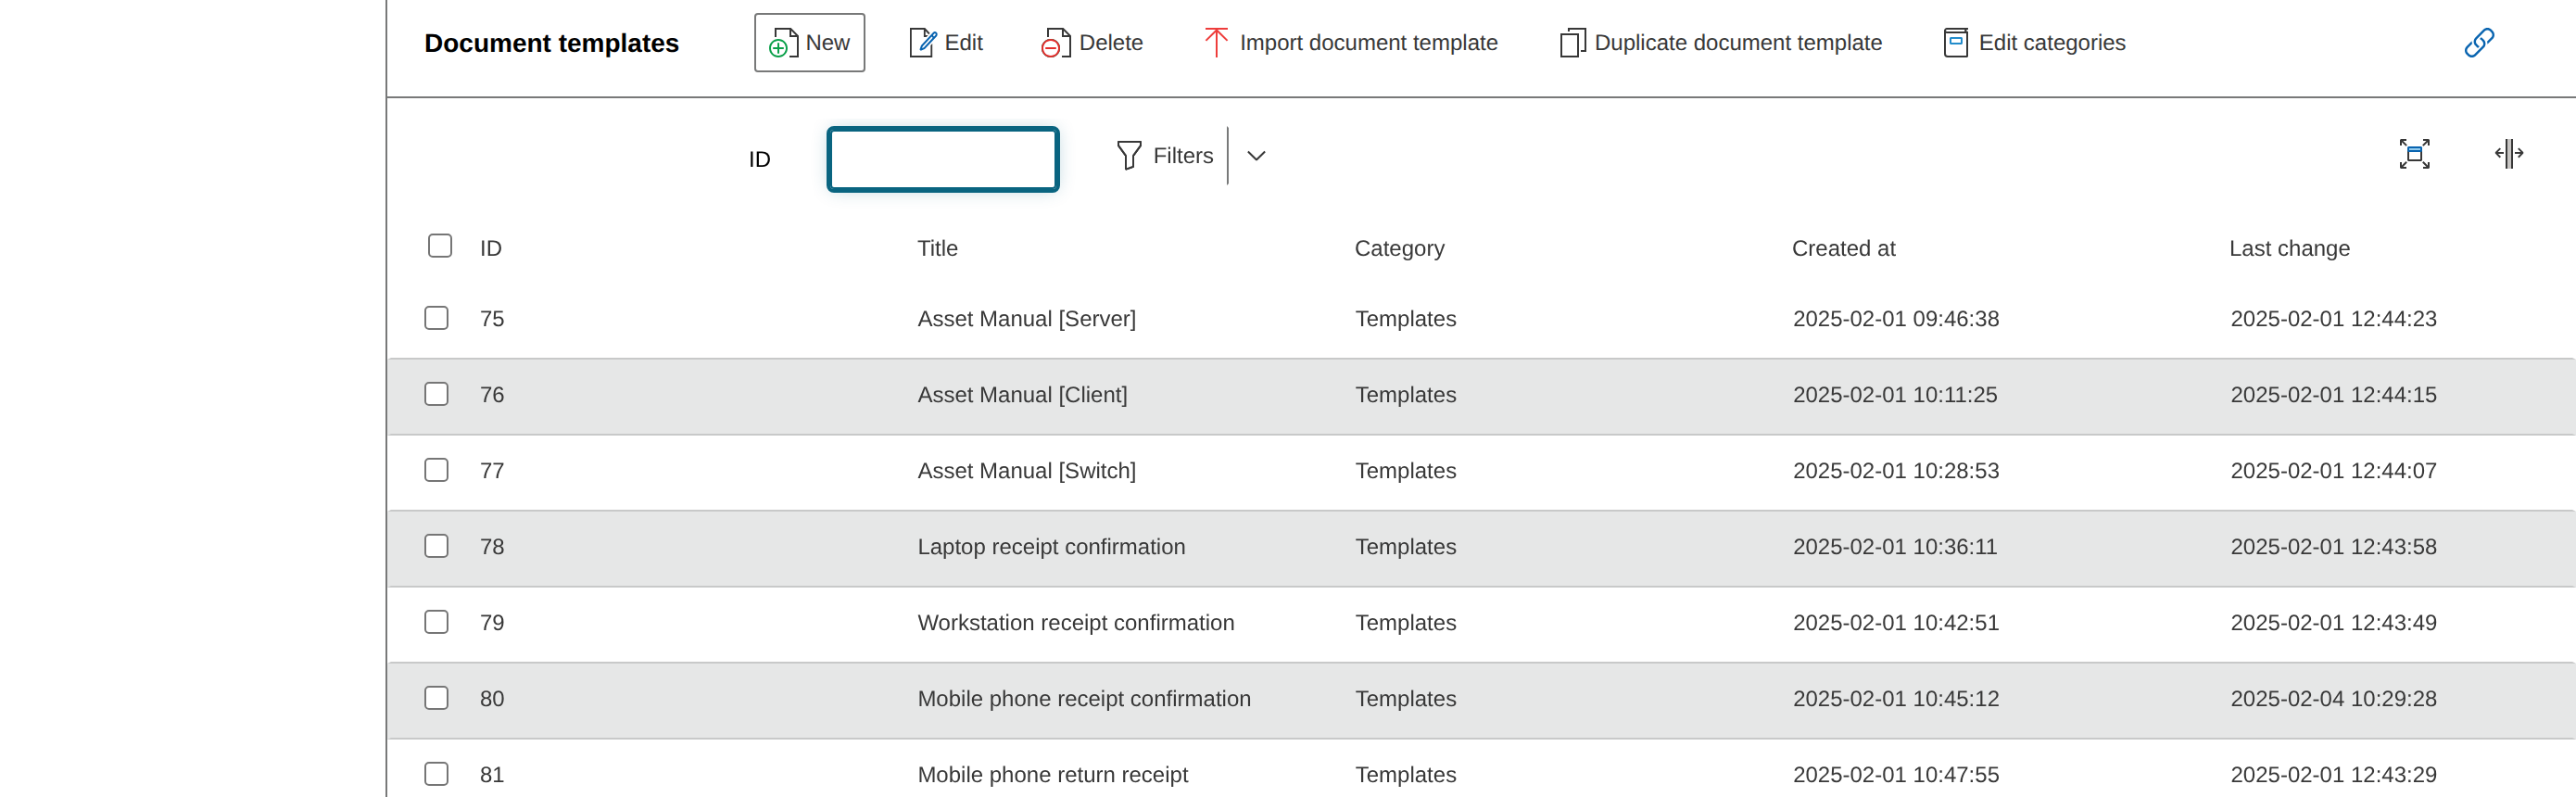Select Mobile phone return receipt title
2576x797 pixels.
pyautogui.click(x=1052, y=775)
